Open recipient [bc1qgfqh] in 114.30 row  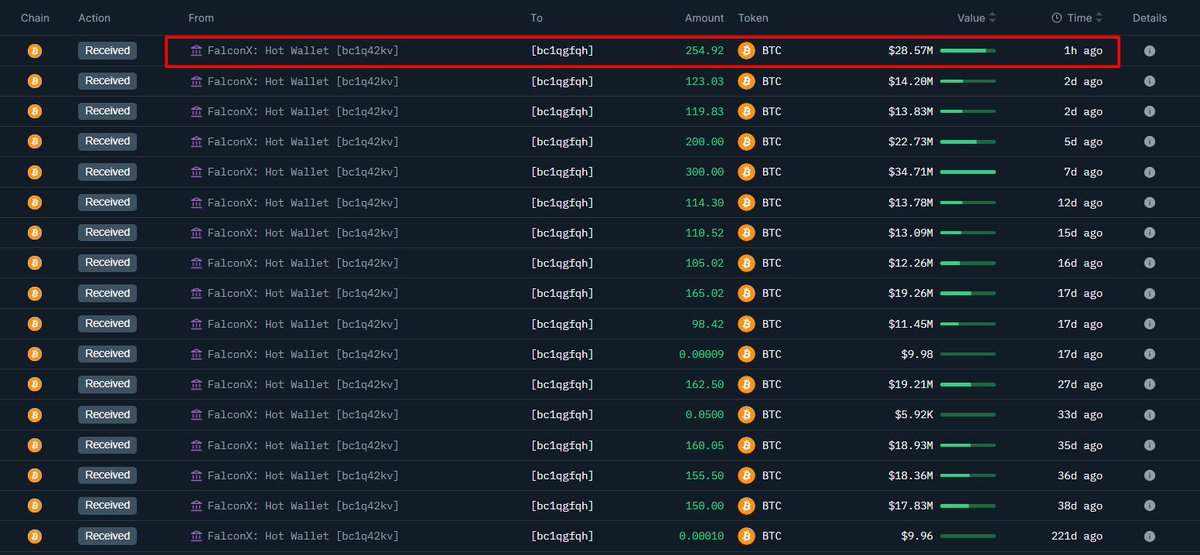(x=562, y=203)
